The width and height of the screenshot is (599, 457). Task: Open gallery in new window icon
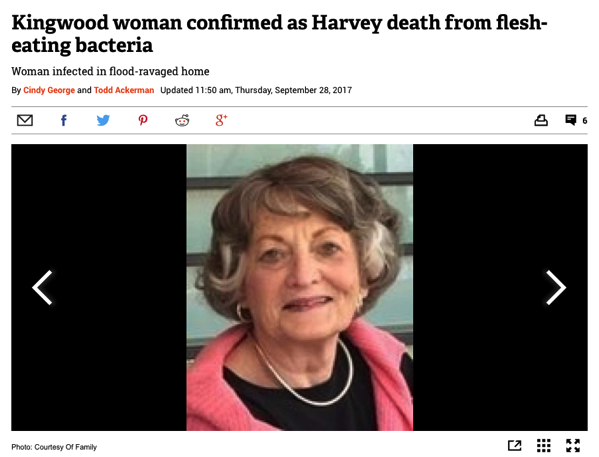(x=515, y=445)
